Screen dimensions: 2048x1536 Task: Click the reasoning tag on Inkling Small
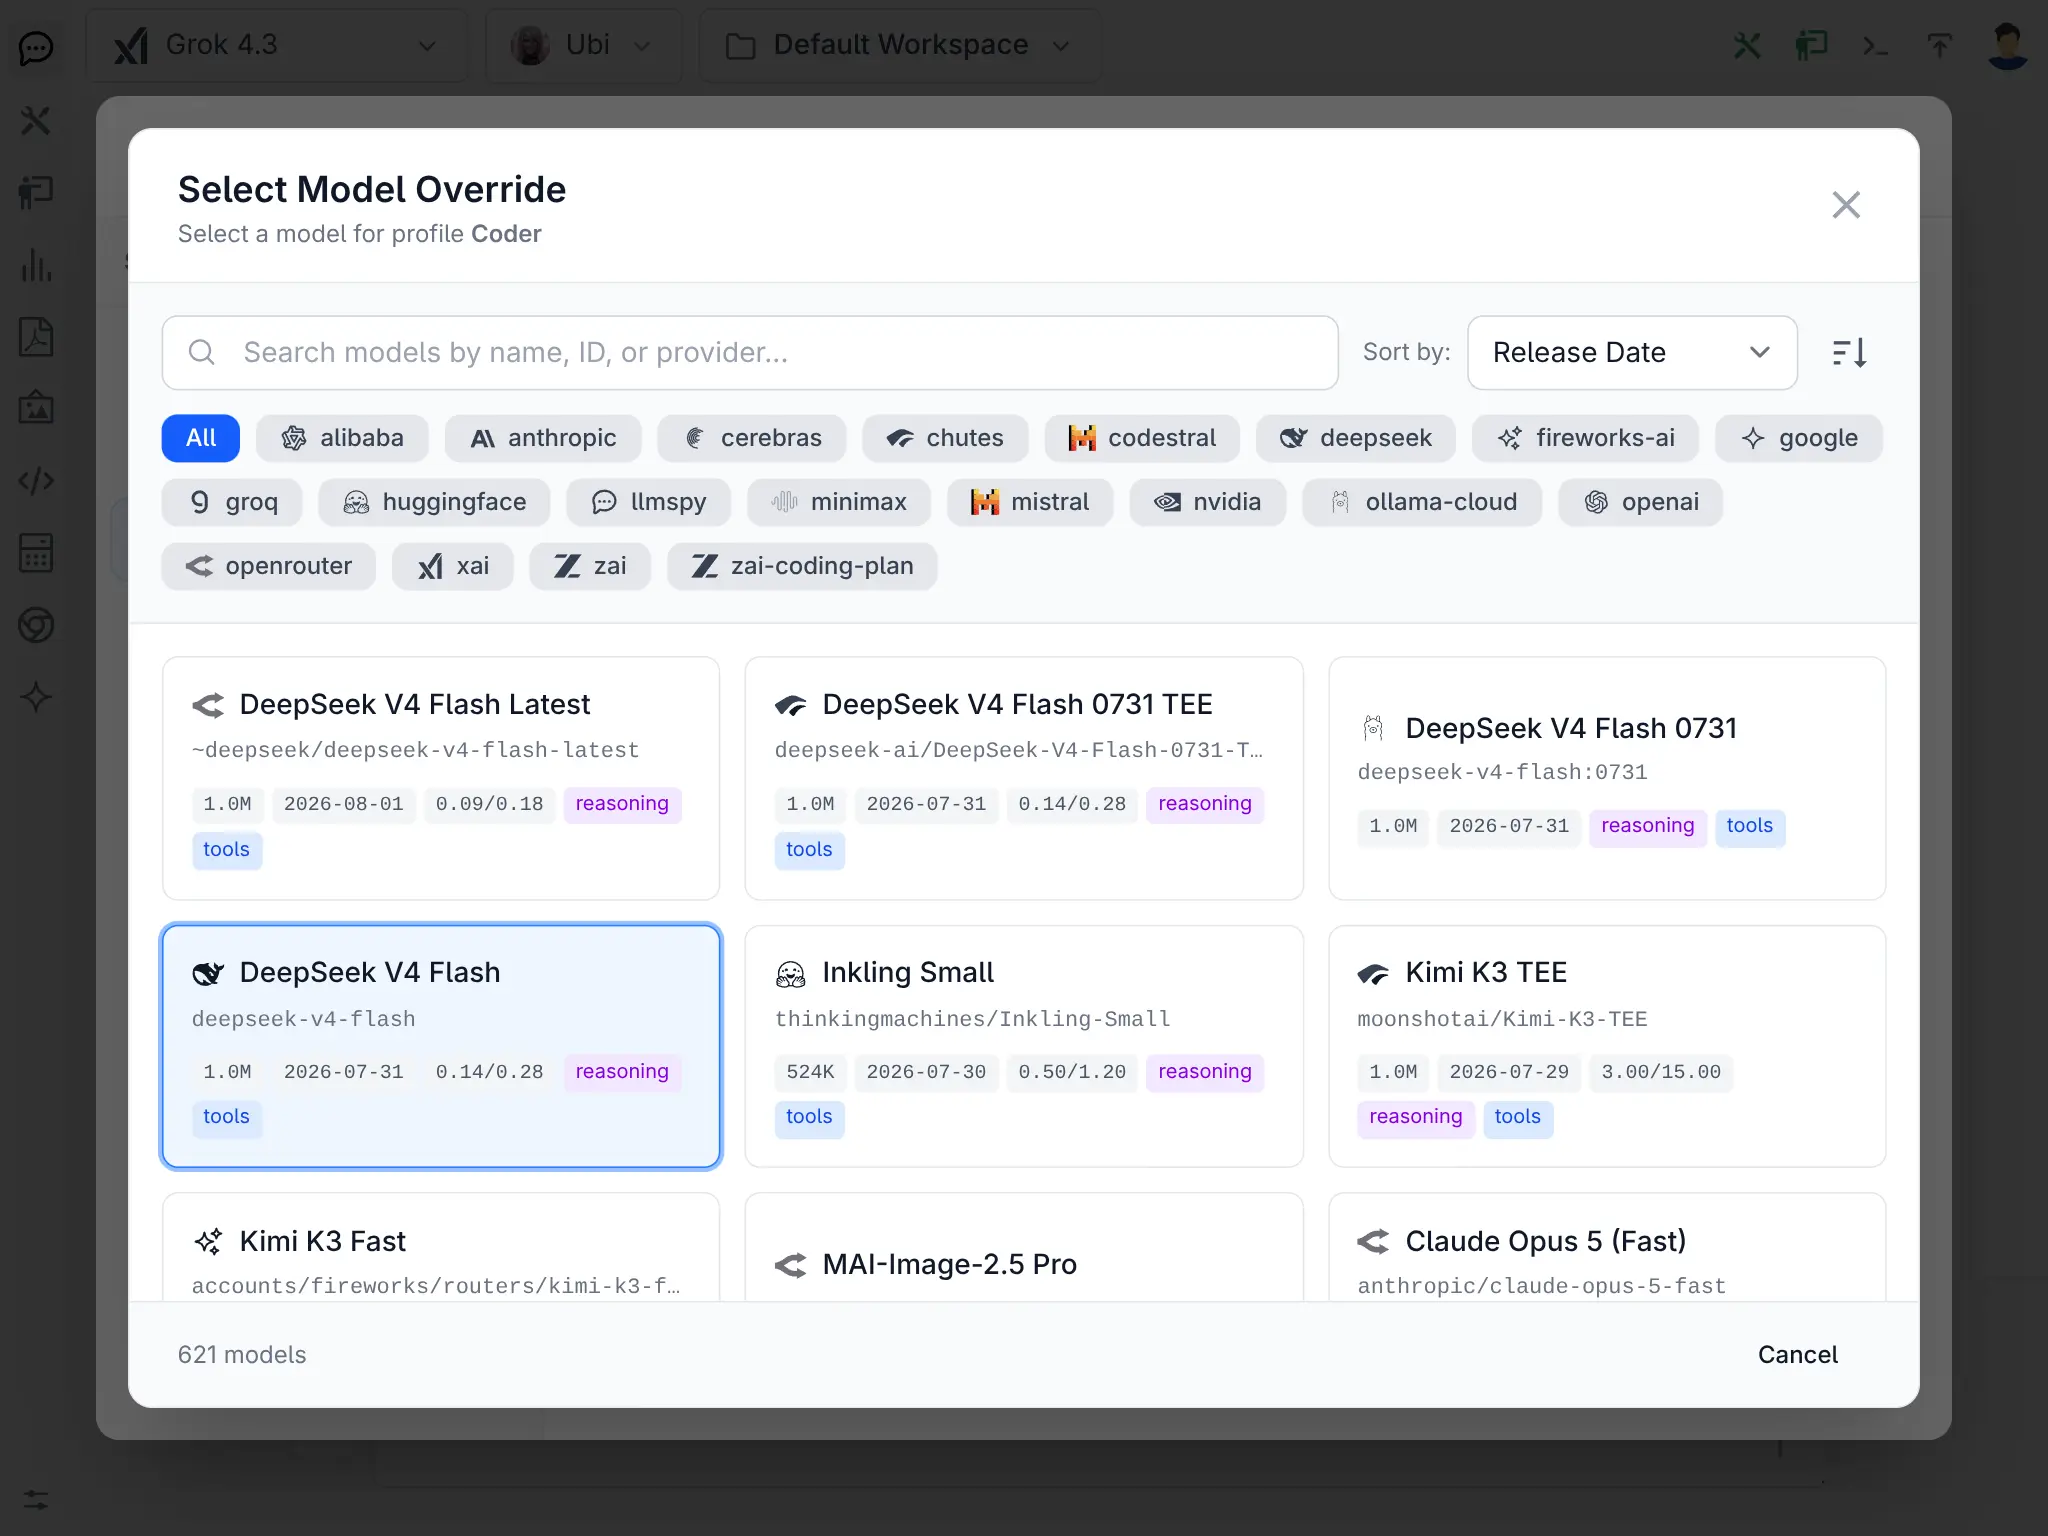[1205, 1072]
